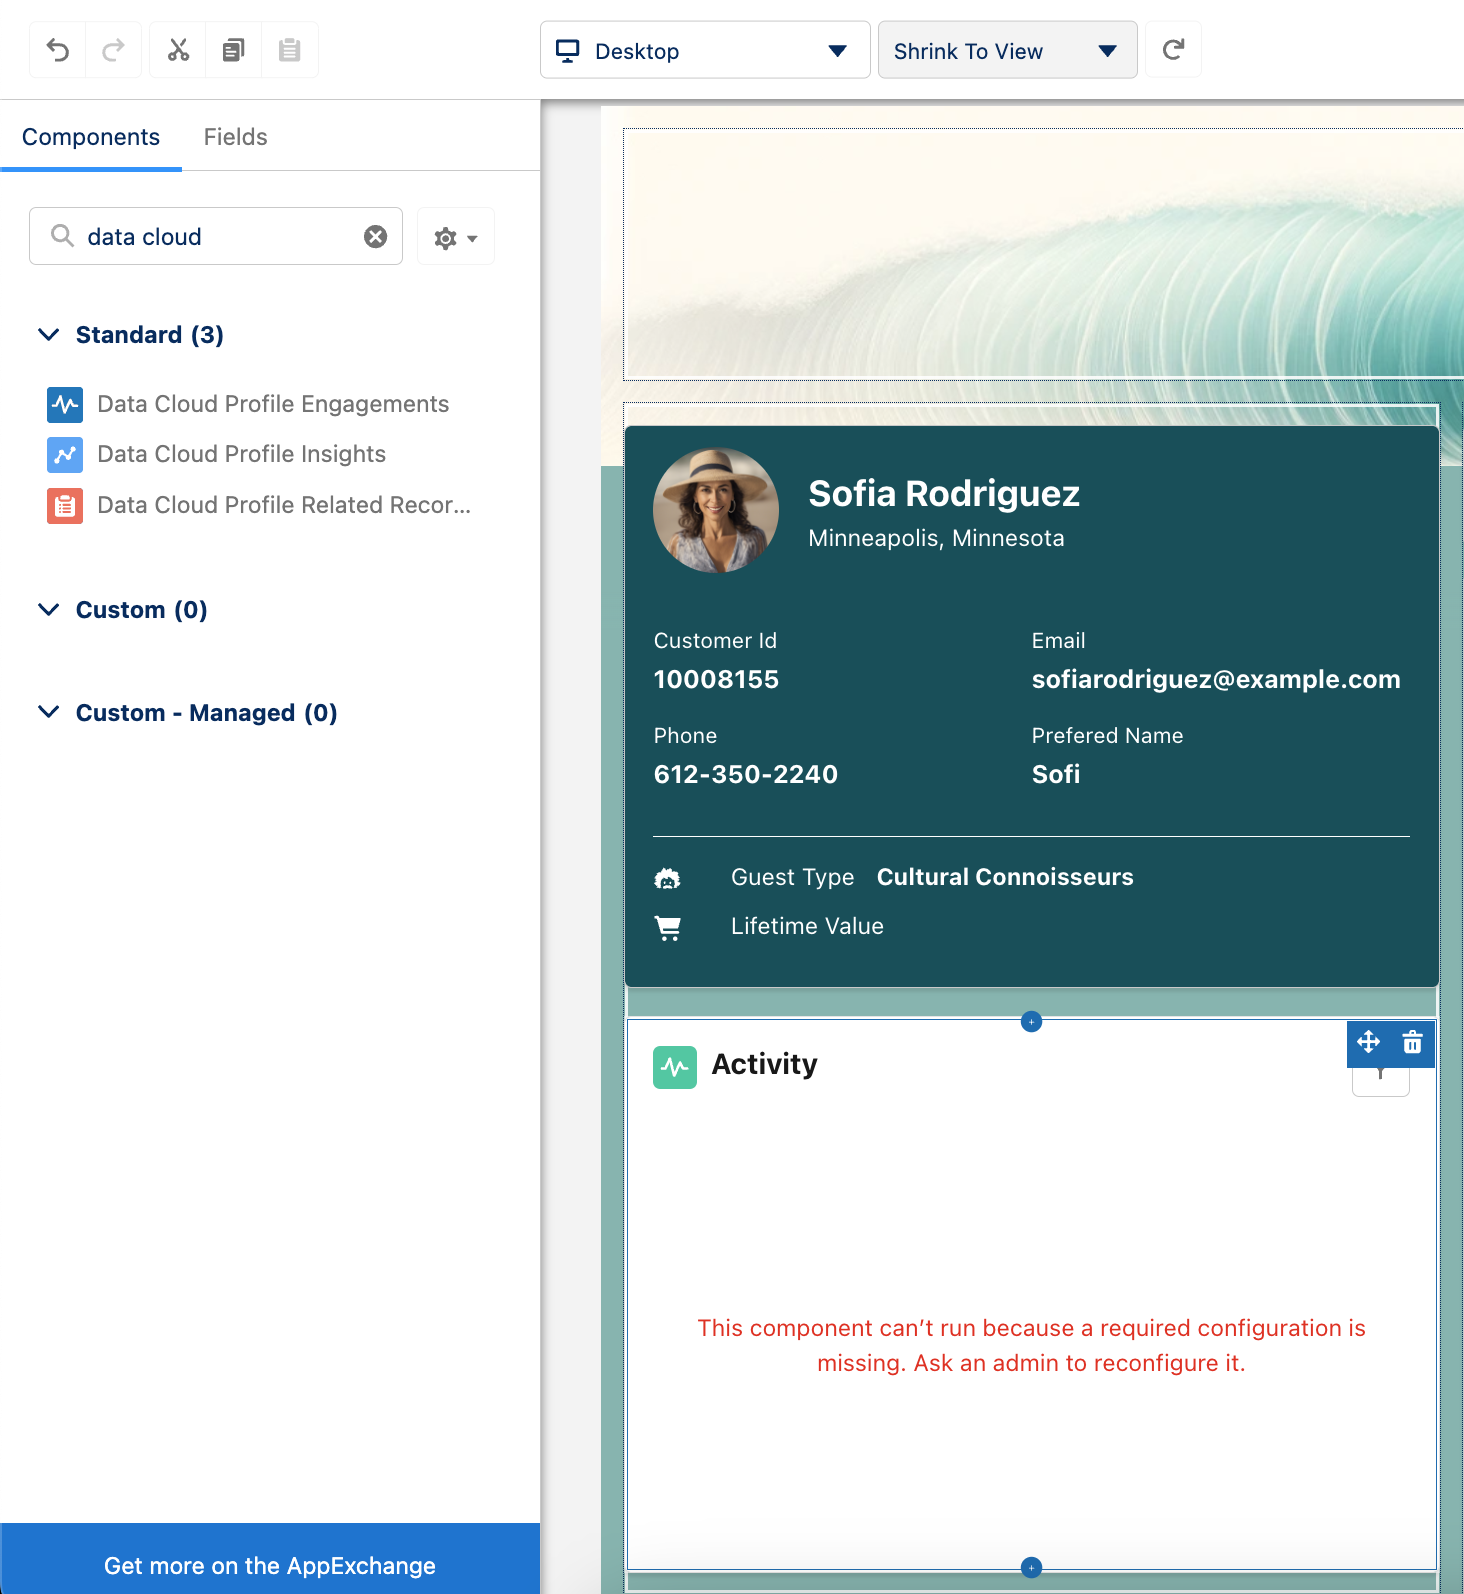Collapse the Standard (3) section
1464x1594 pixels.
tap(48, 335)
